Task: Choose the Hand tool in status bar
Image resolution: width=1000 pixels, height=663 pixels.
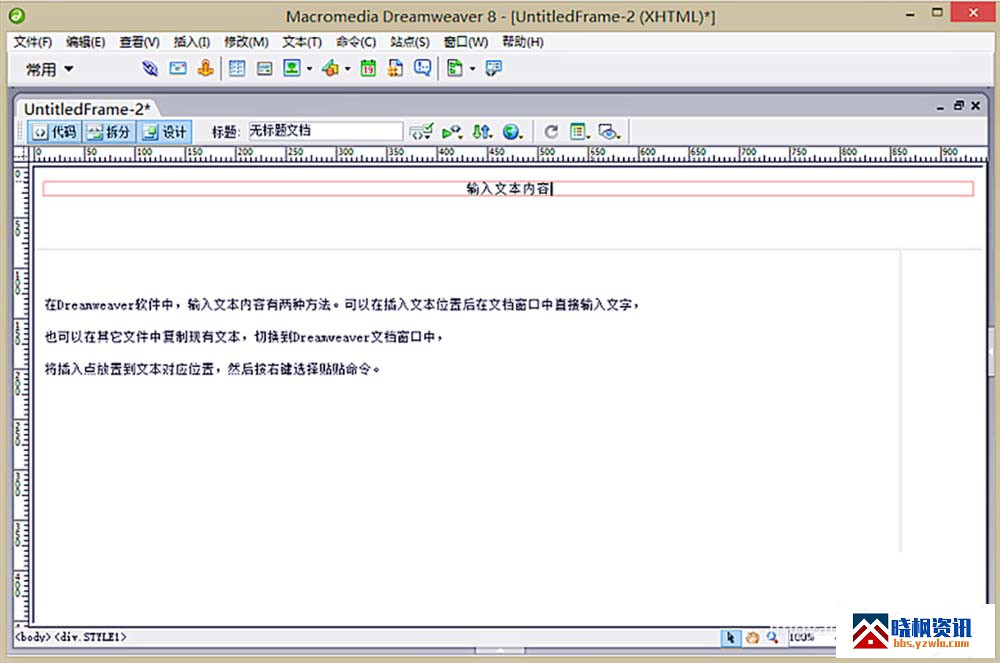Action: point(752,637)
